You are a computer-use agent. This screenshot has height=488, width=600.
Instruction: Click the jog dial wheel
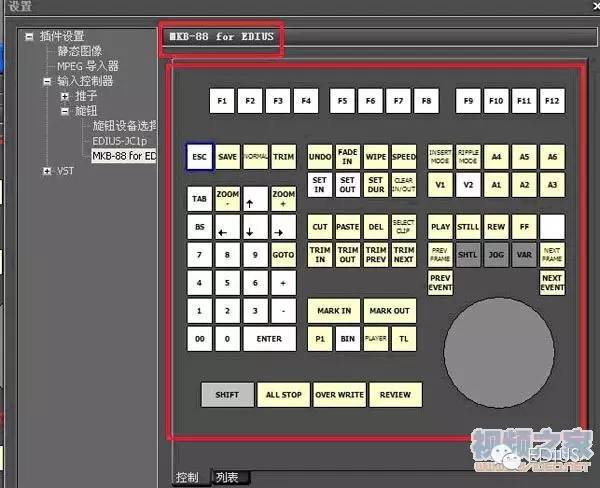coord(499,353)
